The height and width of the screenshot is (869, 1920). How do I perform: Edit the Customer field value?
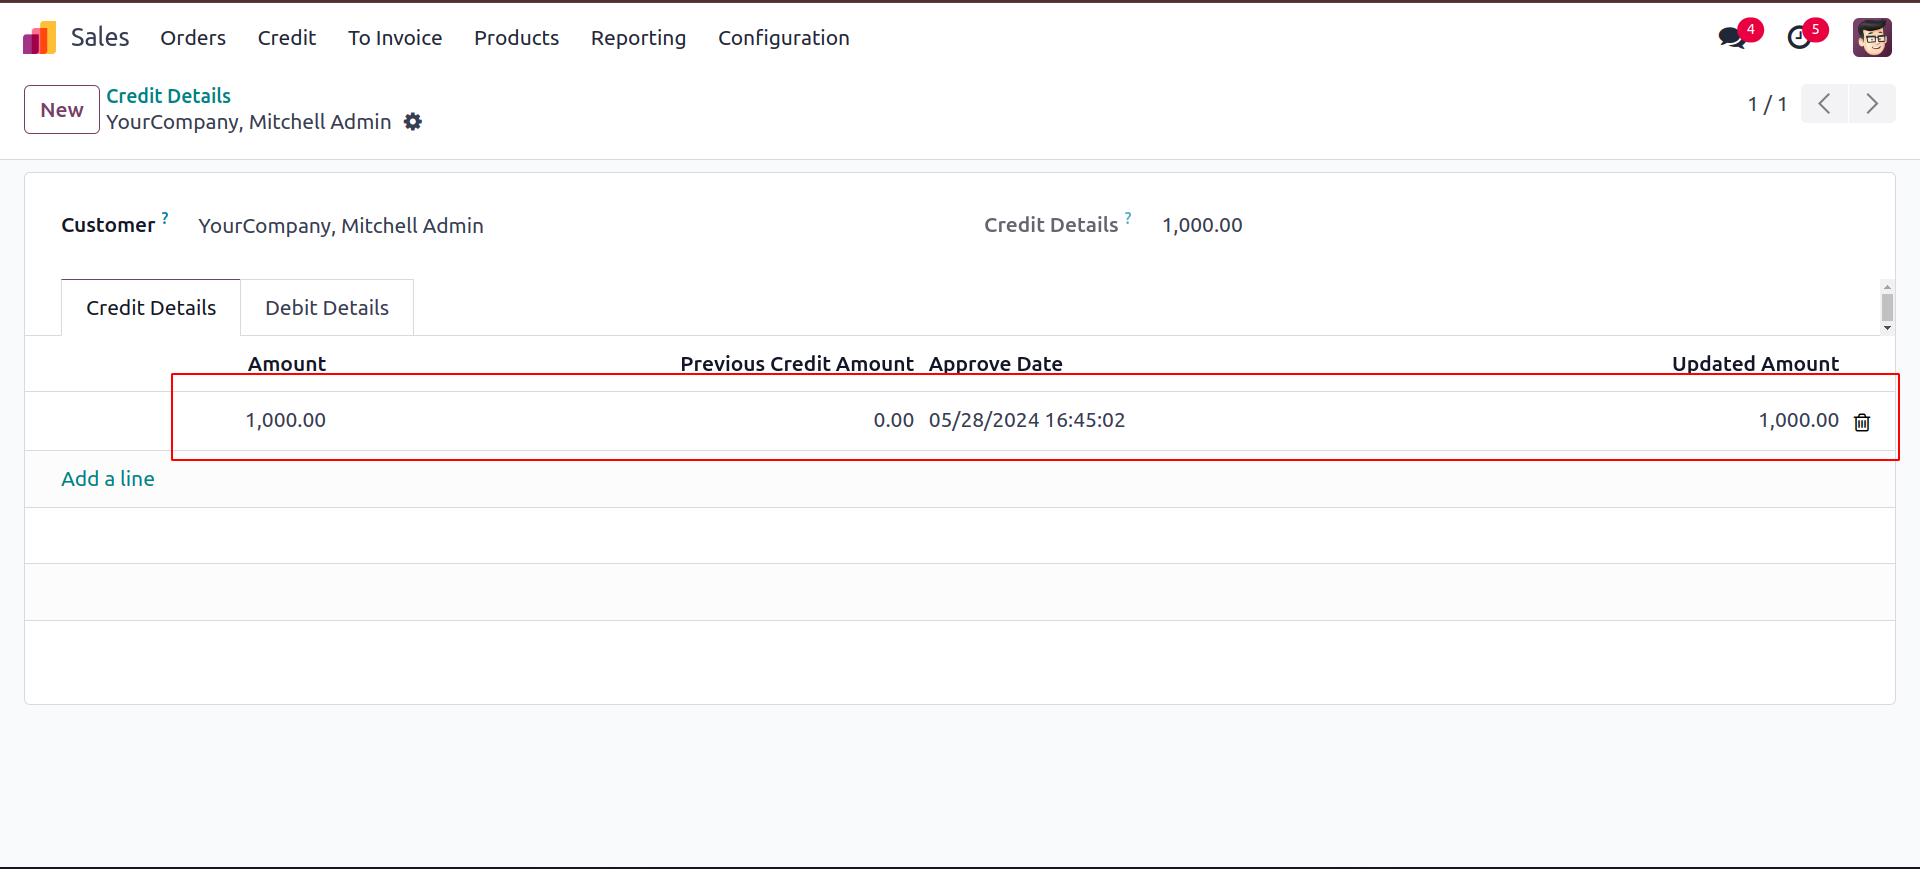click(341, 226)
